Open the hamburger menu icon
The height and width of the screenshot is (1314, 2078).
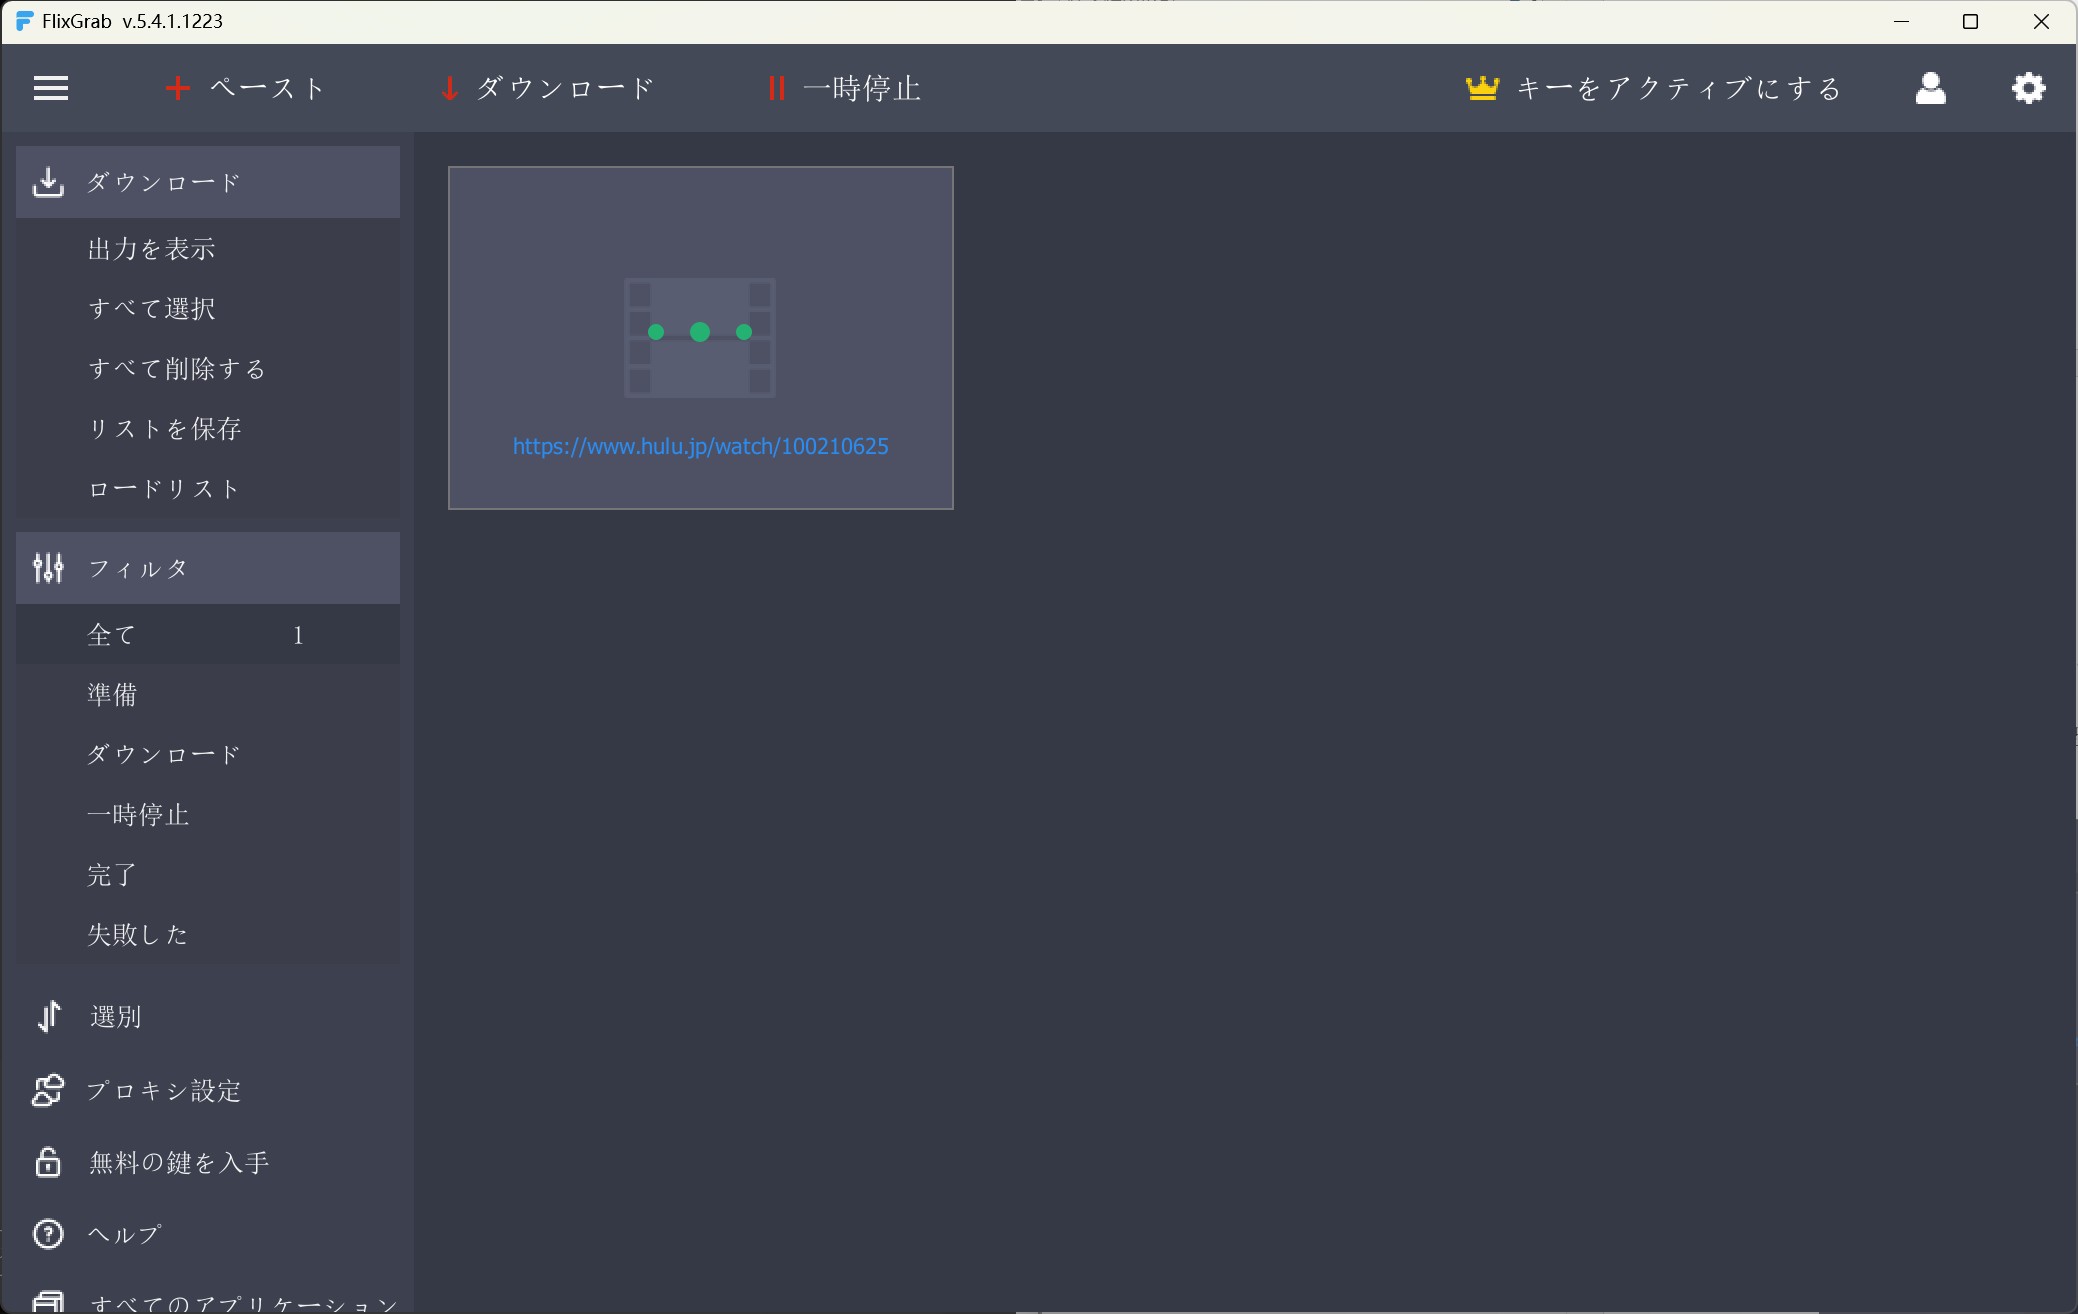pyautogui.click(x=51, y=88)
